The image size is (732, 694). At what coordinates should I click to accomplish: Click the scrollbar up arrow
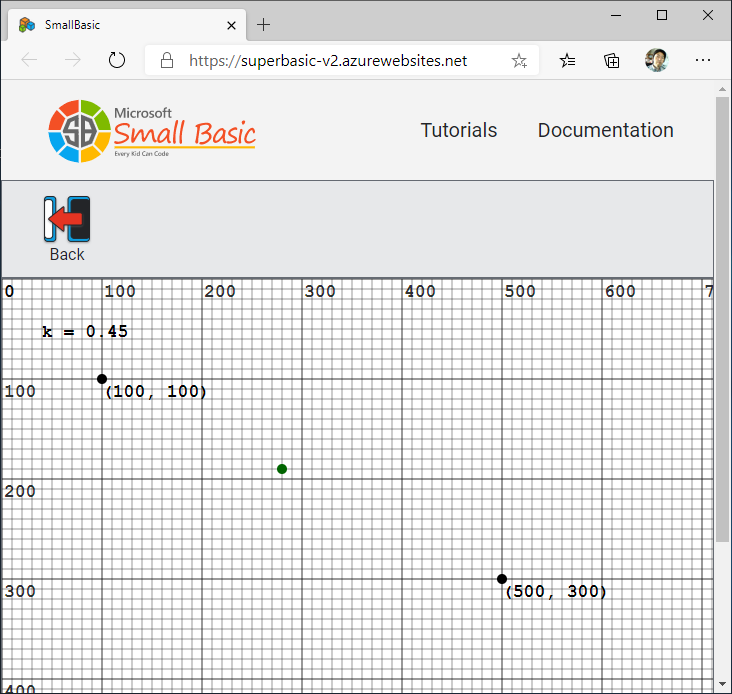(x=723, y=89)
